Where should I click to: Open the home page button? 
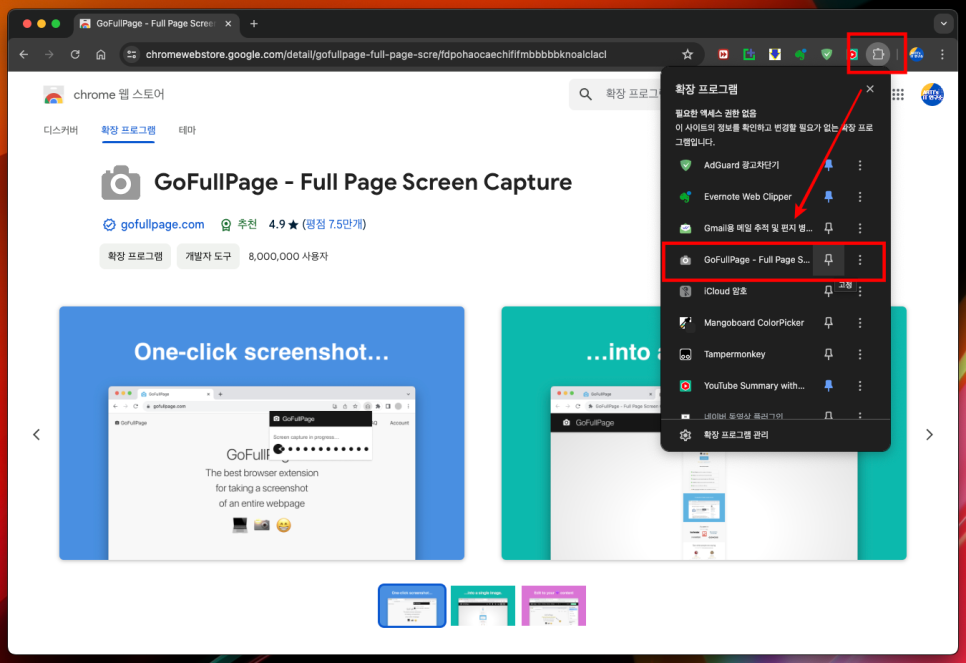(100, 54)
